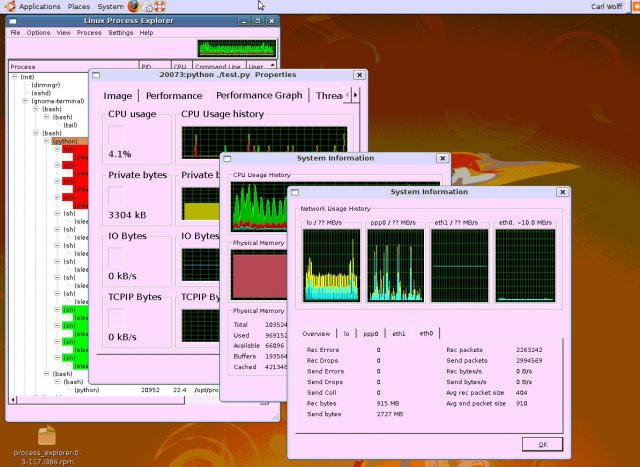This screenshot has height=467, width=640.
Task: Open window menu icon of python Properties dialog
Action: [96, 75]
